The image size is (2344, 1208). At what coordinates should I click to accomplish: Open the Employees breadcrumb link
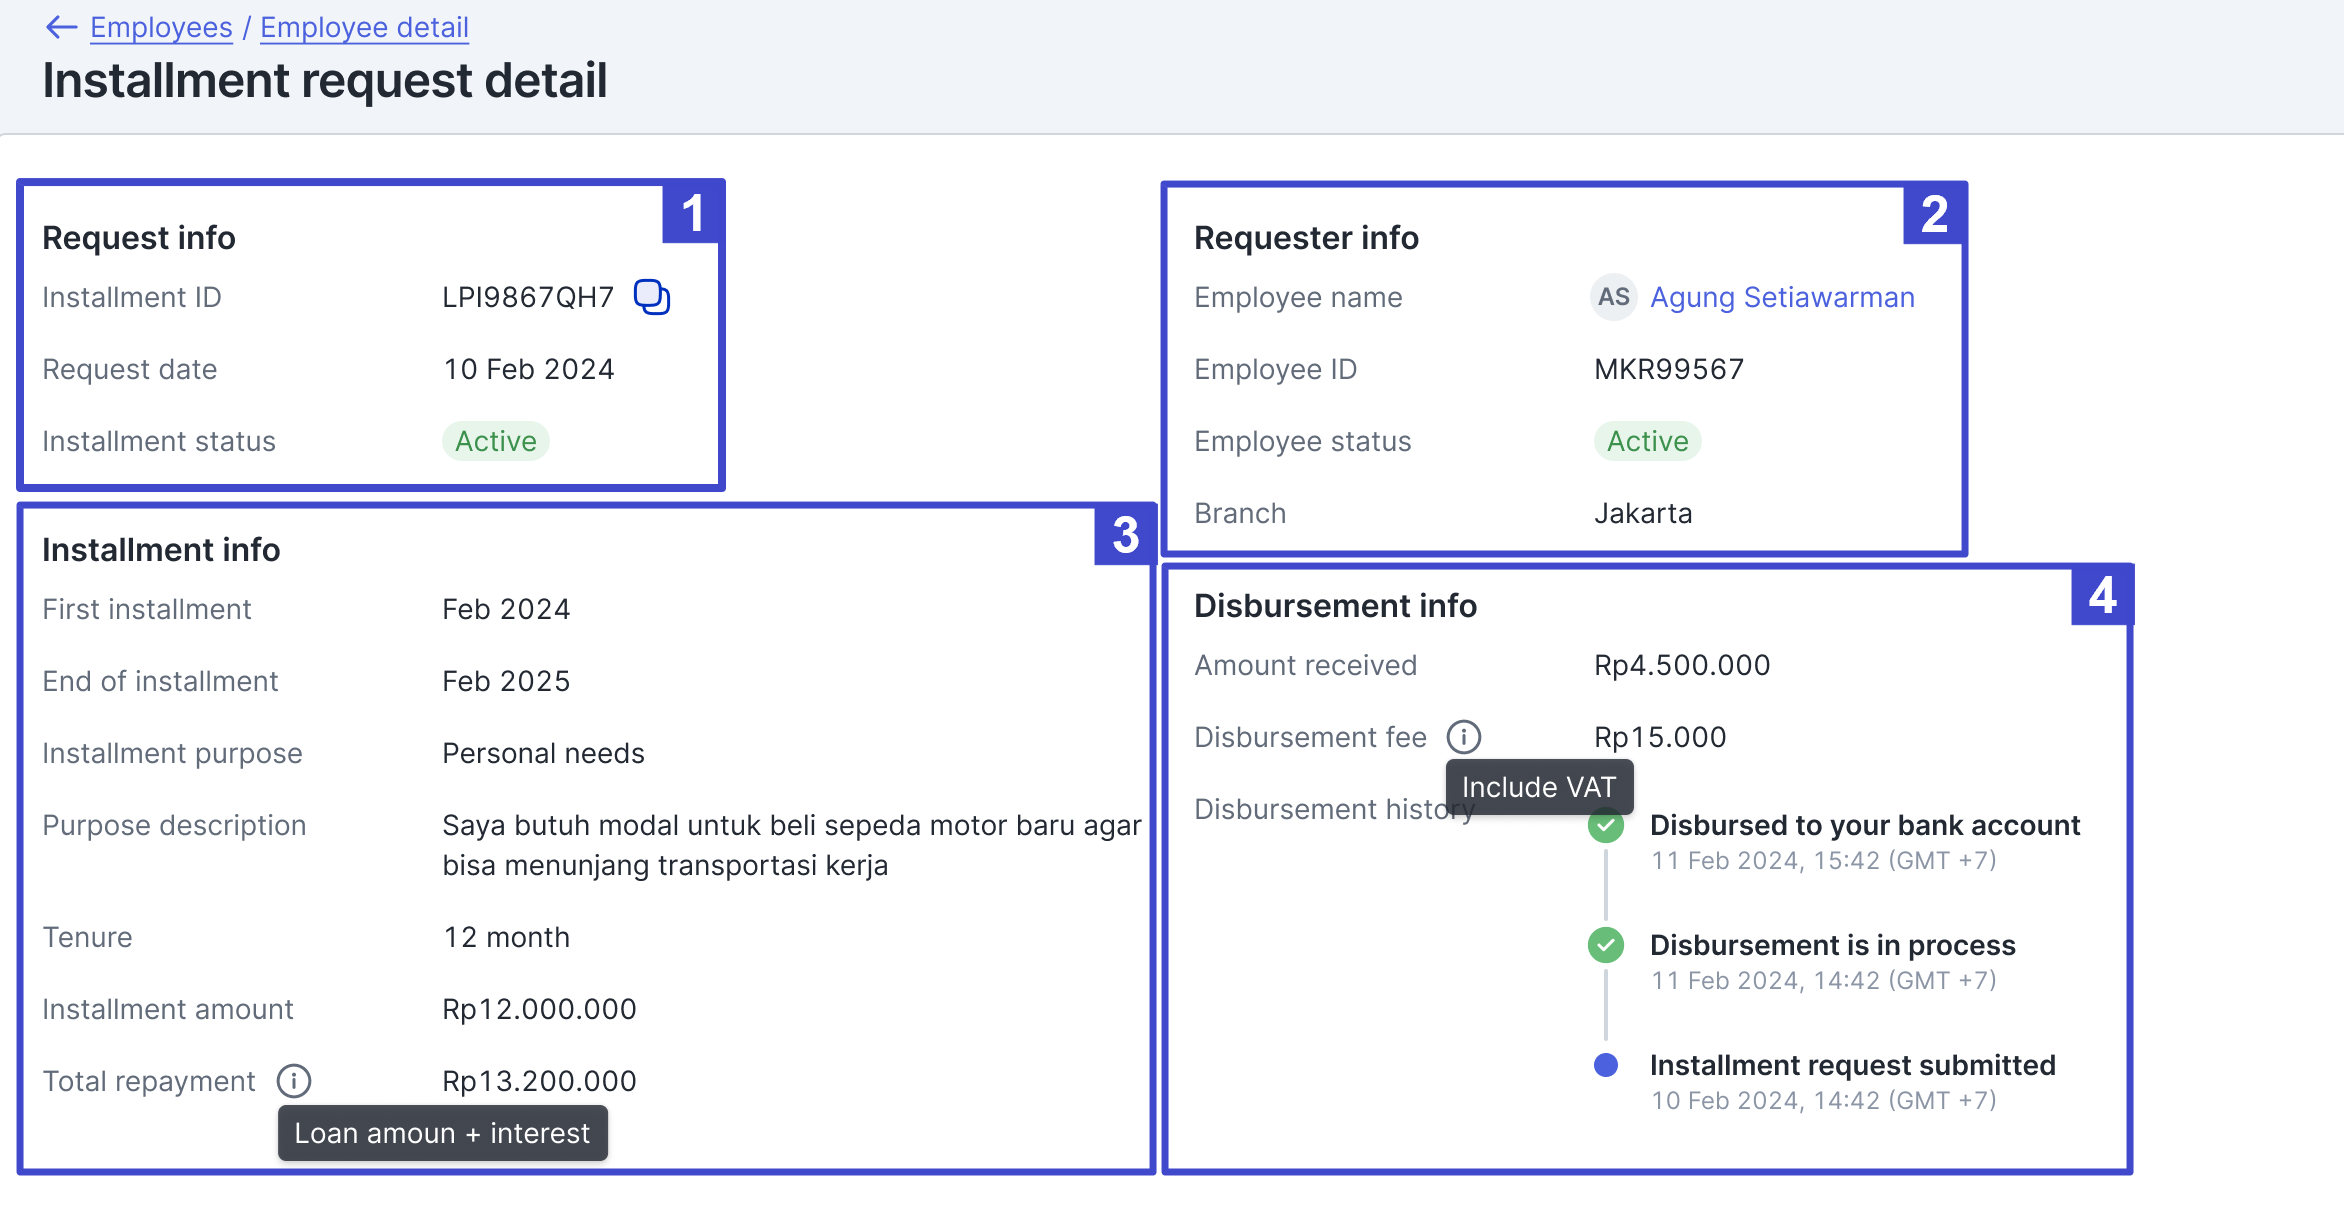click(160, 27)
